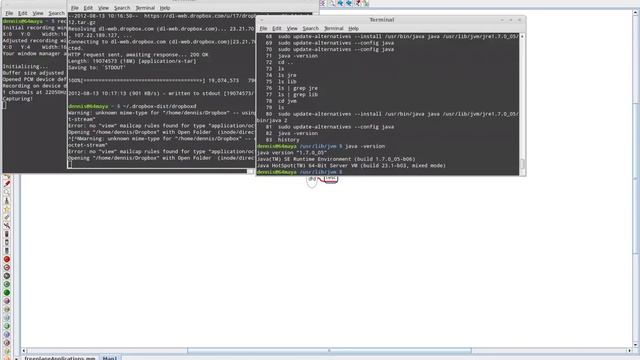
Task: Select bright green circle icon in icon bar
Action: click(x=7, y=293)
